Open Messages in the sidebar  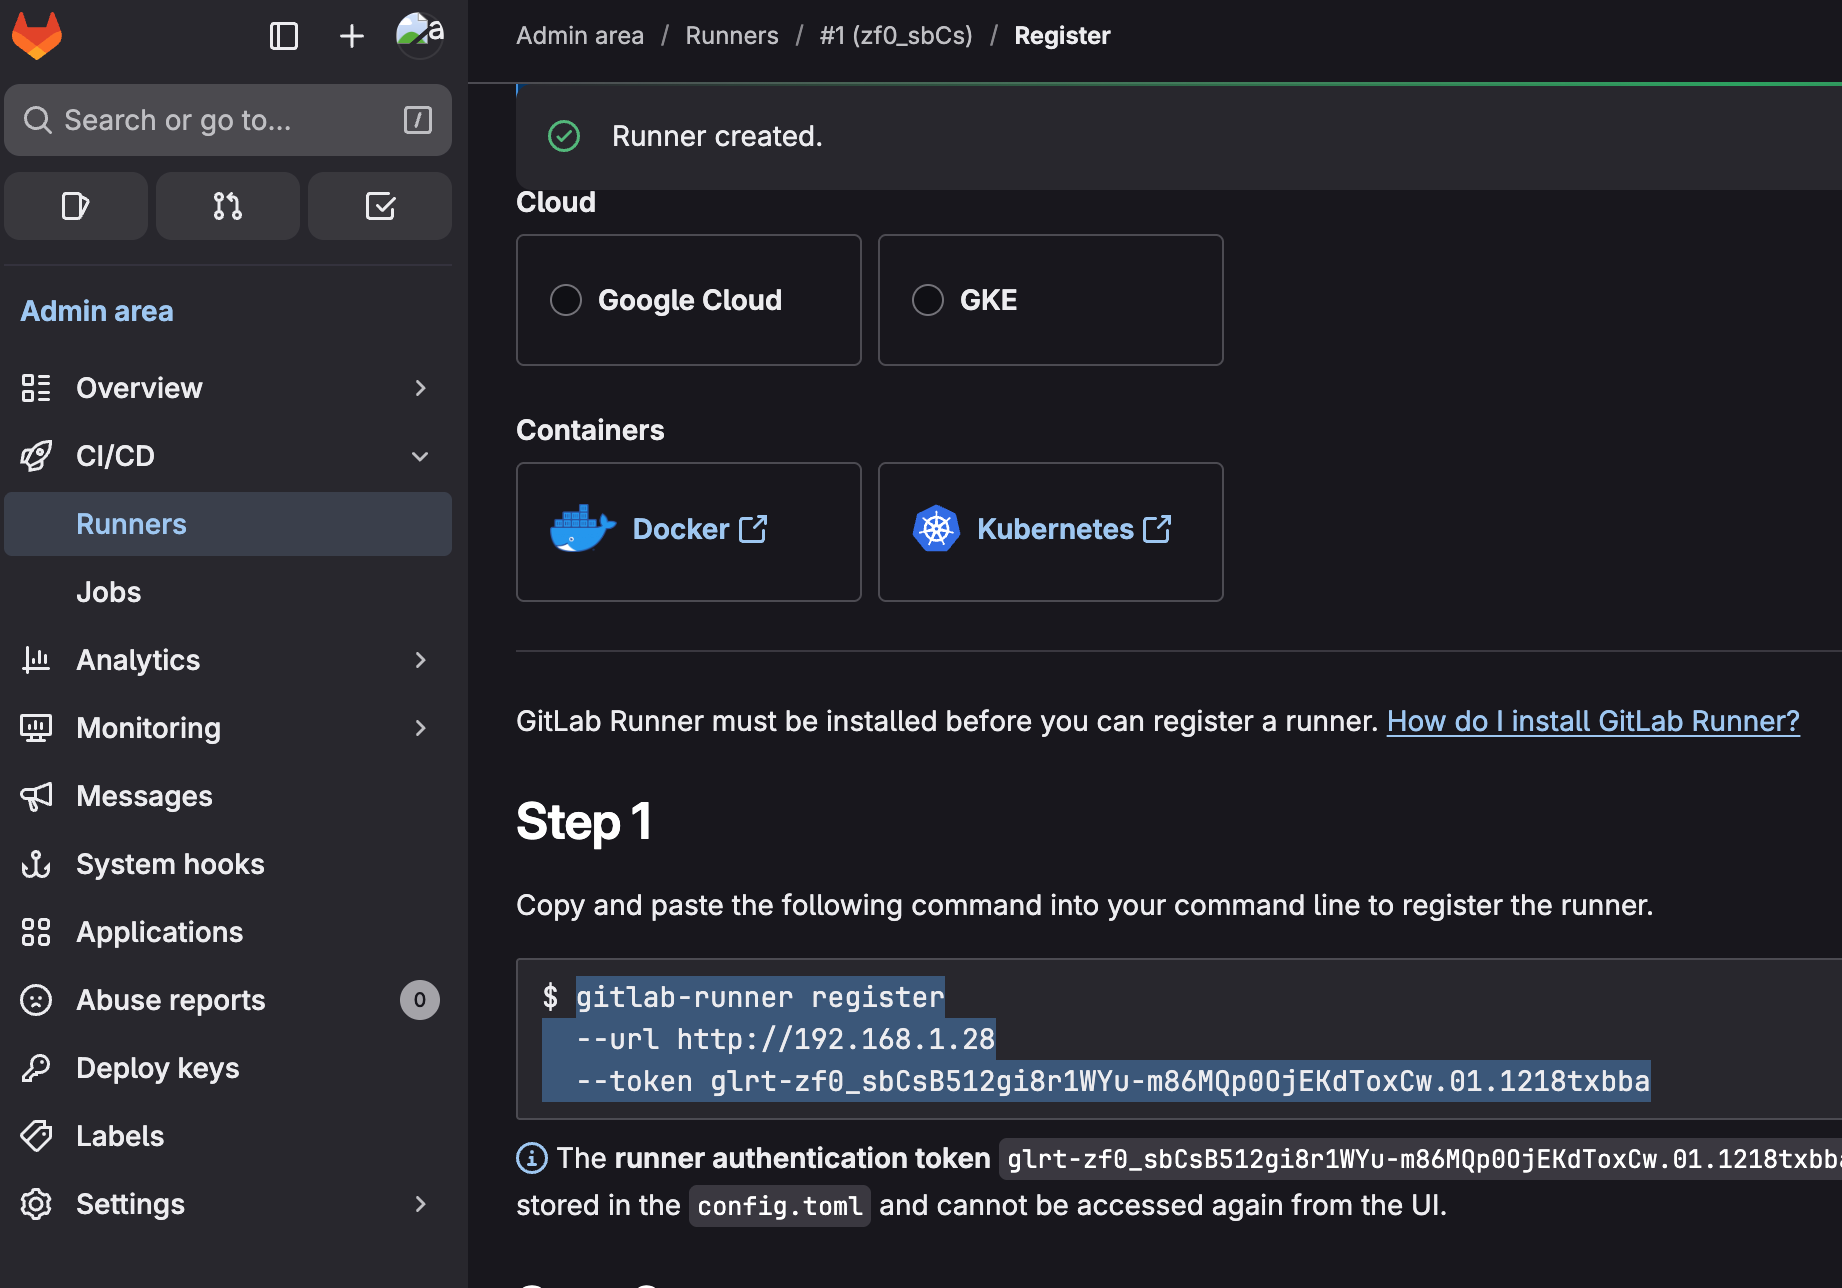(x=228, y=796)
